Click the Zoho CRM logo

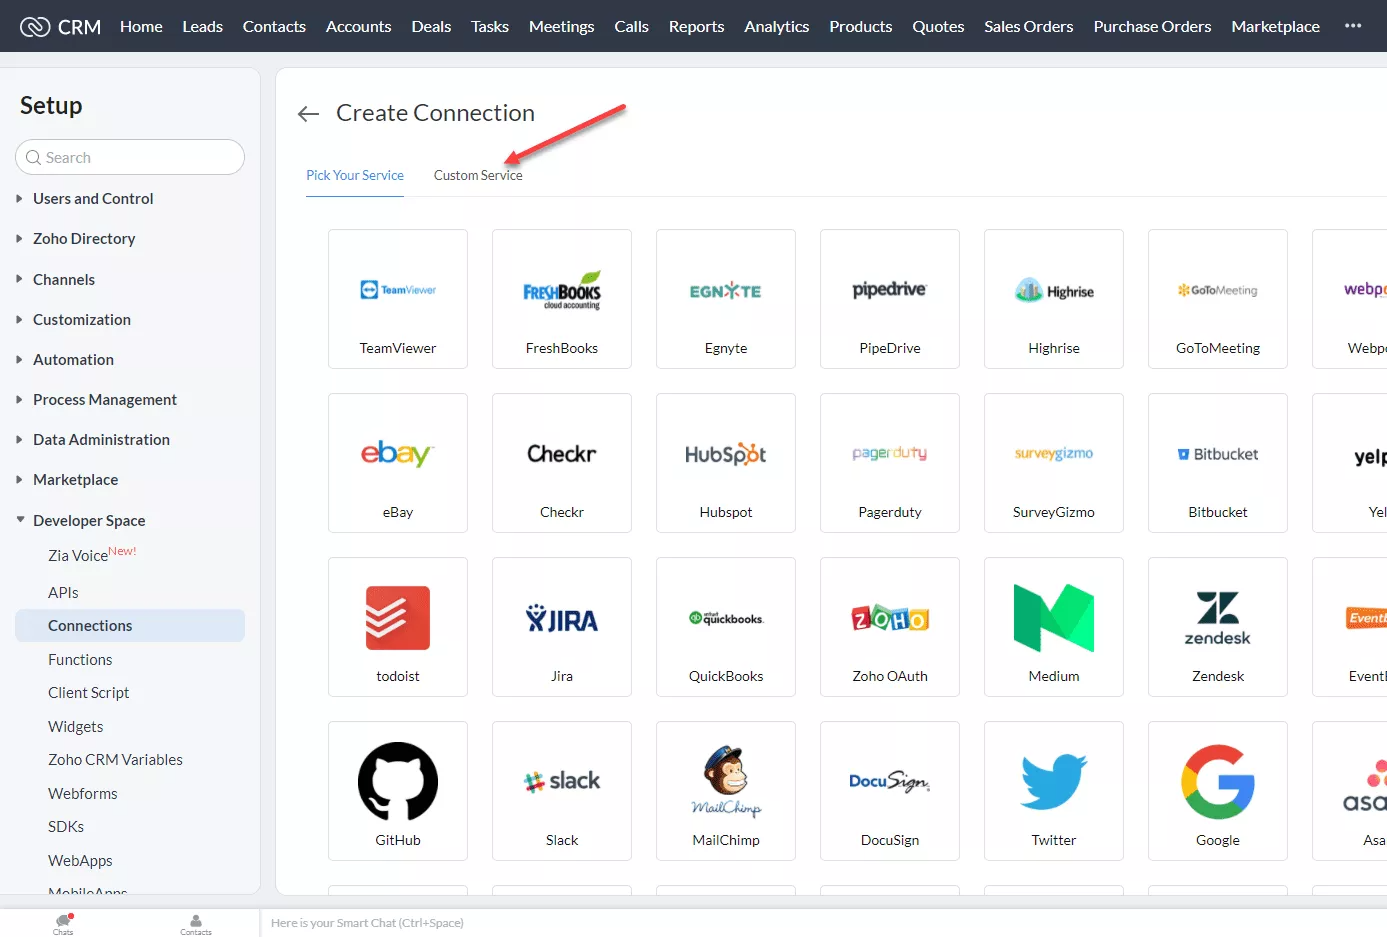pos(60,27)
